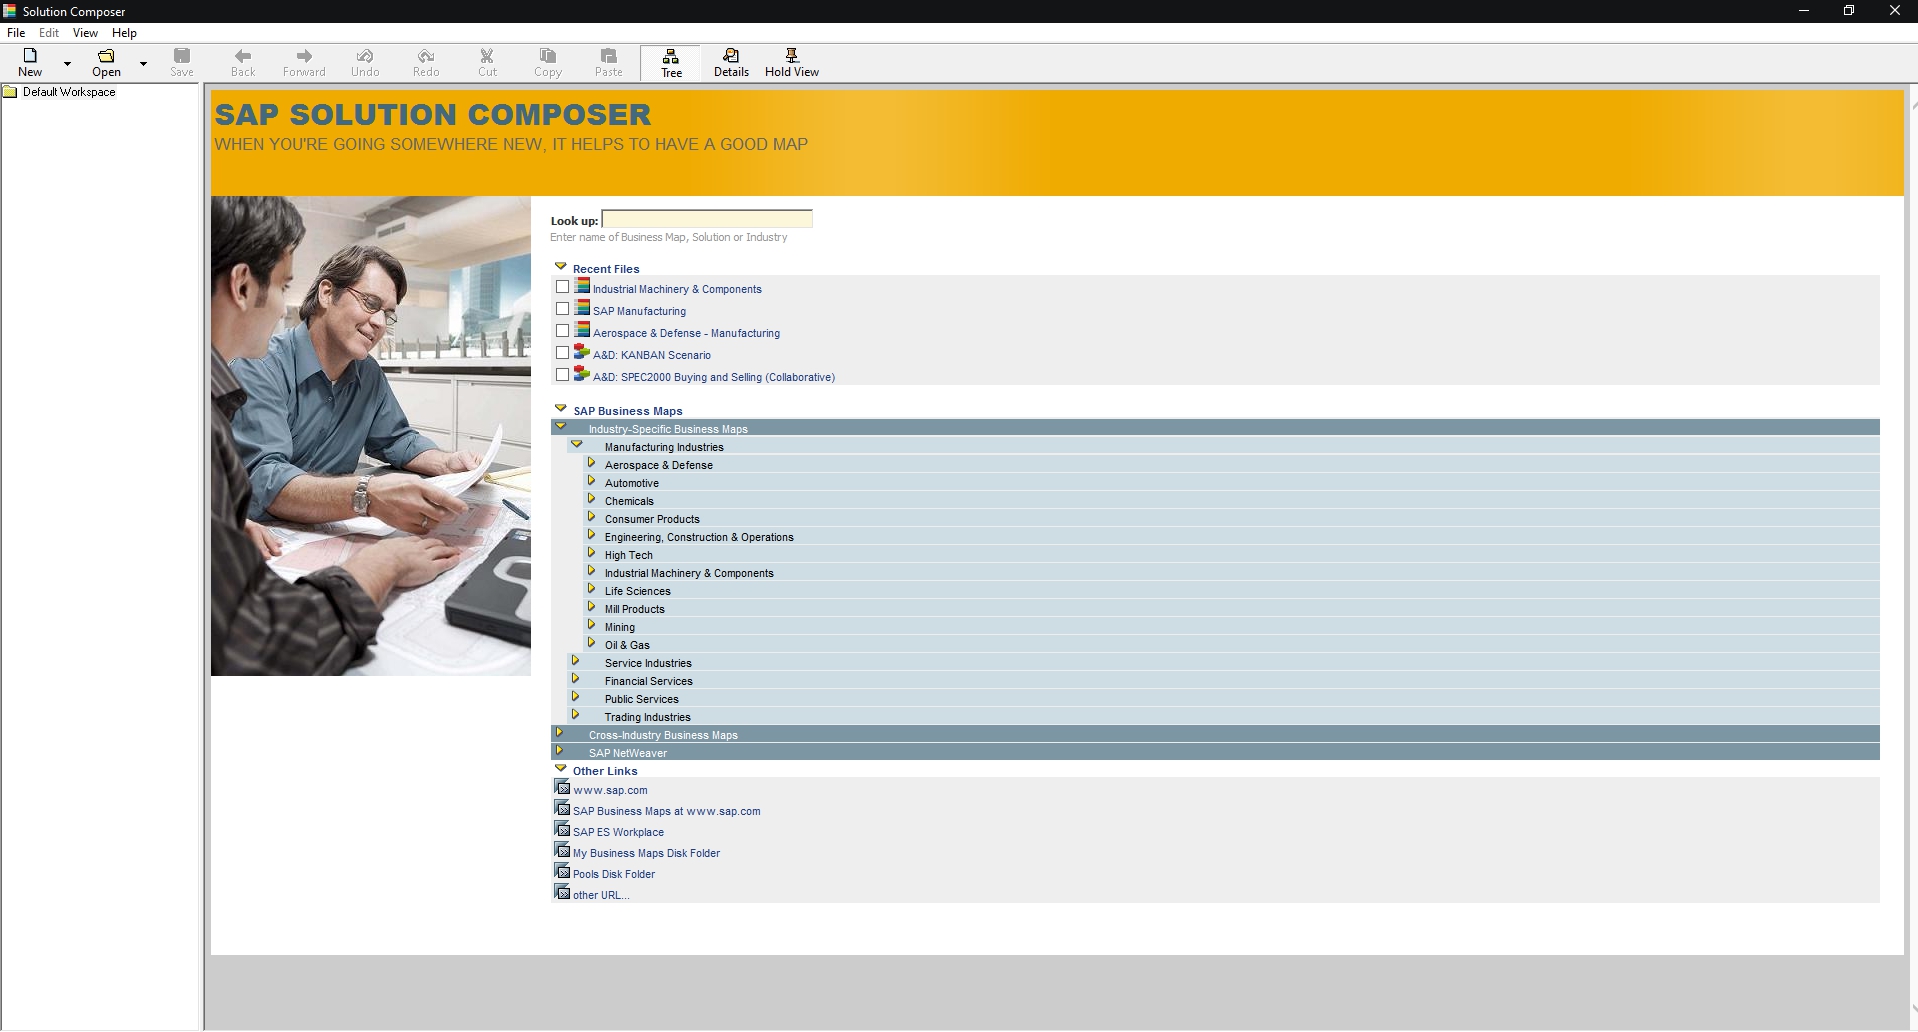The height and width of the screenshot is (1032, 1918).
Task: Select the Mining tree row
Action: point(1231,627)
